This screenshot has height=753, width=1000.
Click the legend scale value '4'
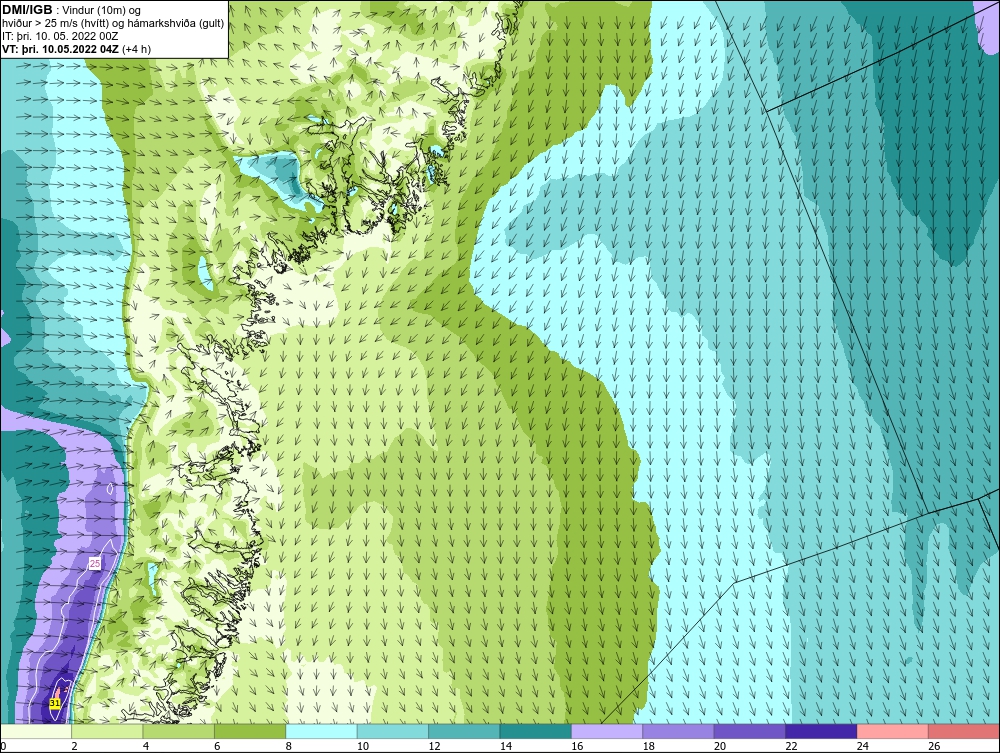(x=145, y=746)
